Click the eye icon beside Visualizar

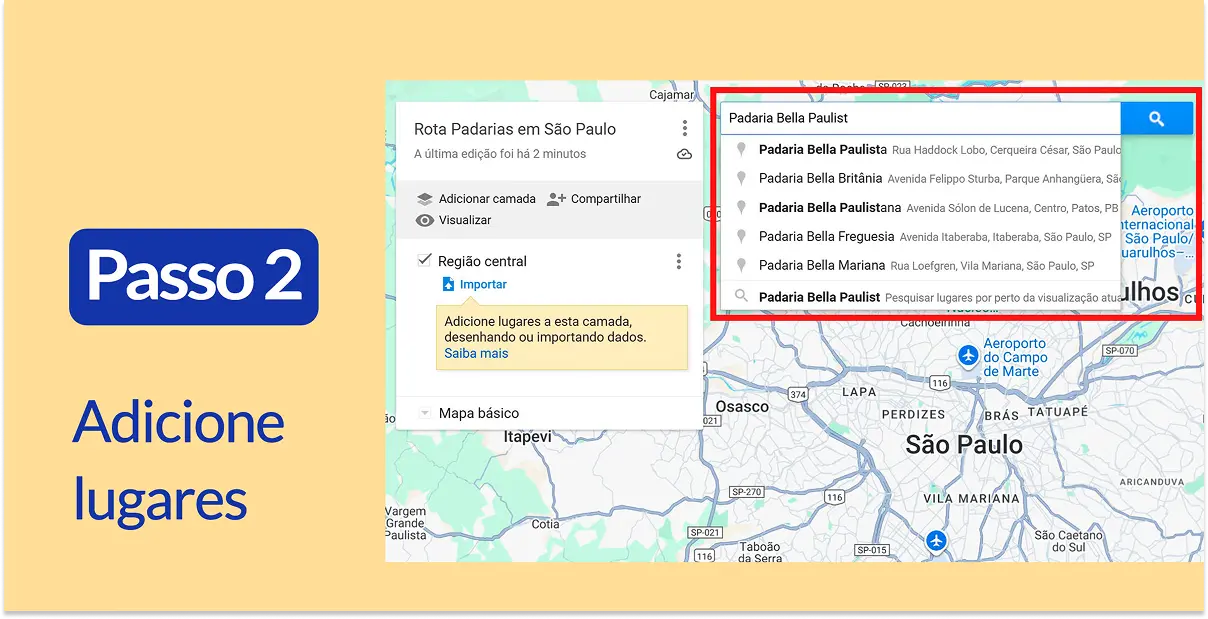(425, 220)
